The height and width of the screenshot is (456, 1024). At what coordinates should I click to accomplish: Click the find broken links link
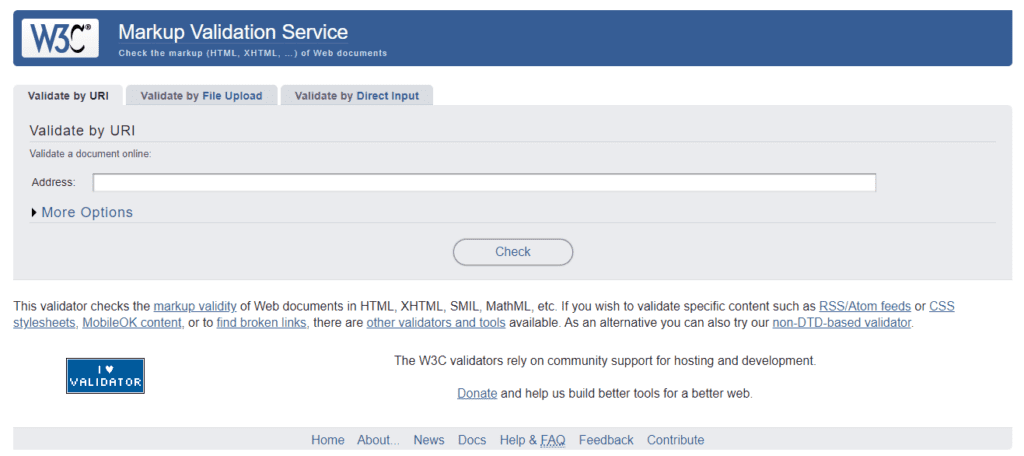click(x=262, y=323)
